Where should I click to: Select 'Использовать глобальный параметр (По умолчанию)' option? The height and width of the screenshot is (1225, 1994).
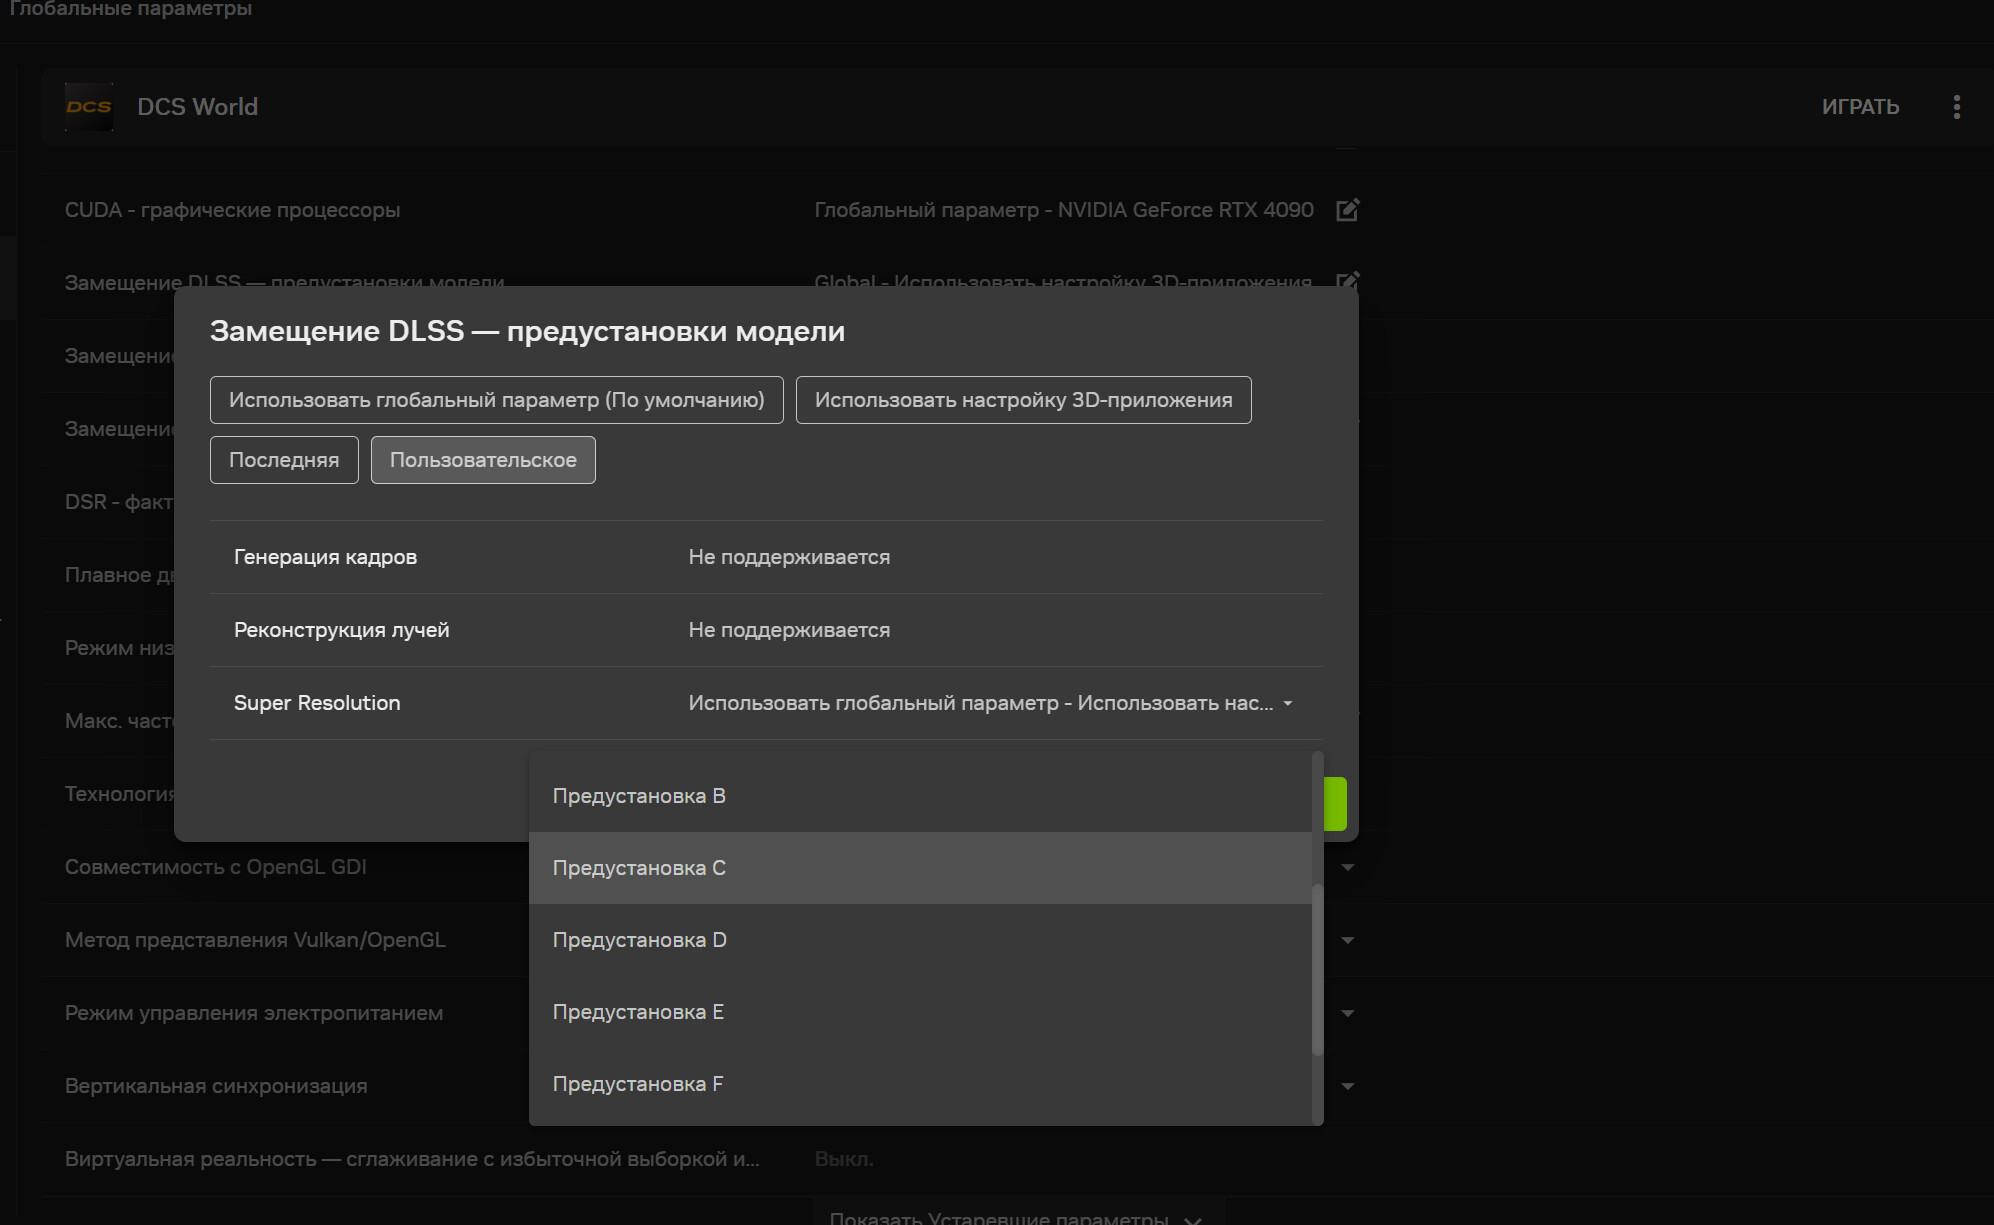point(496,400)
